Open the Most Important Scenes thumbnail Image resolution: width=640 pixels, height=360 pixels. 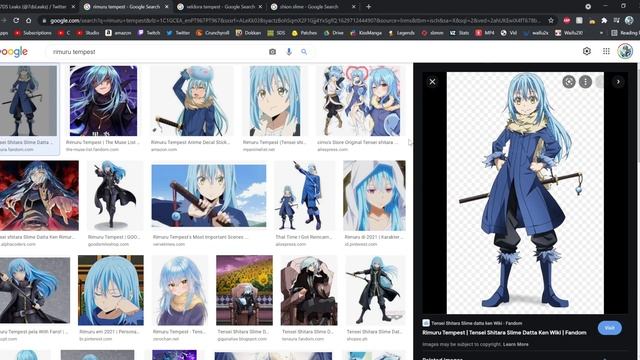209,195
